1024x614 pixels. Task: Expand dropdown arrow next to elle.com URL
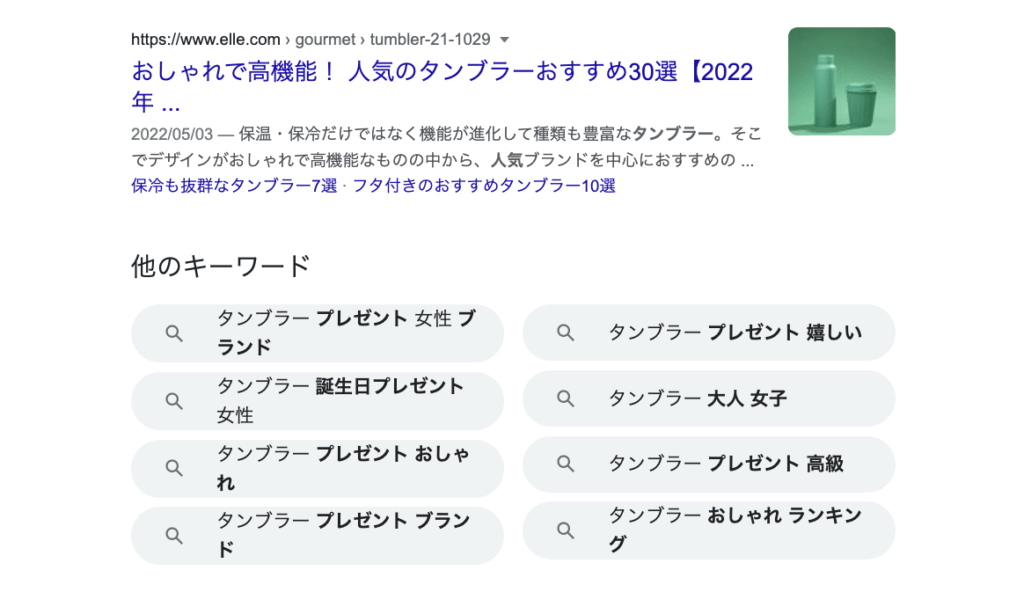504,40
